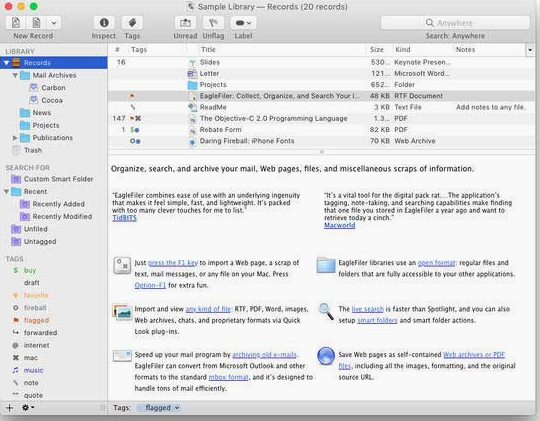Select the forwarded tag arrow icon
This screenshot has height=421, width=540.
15,332
